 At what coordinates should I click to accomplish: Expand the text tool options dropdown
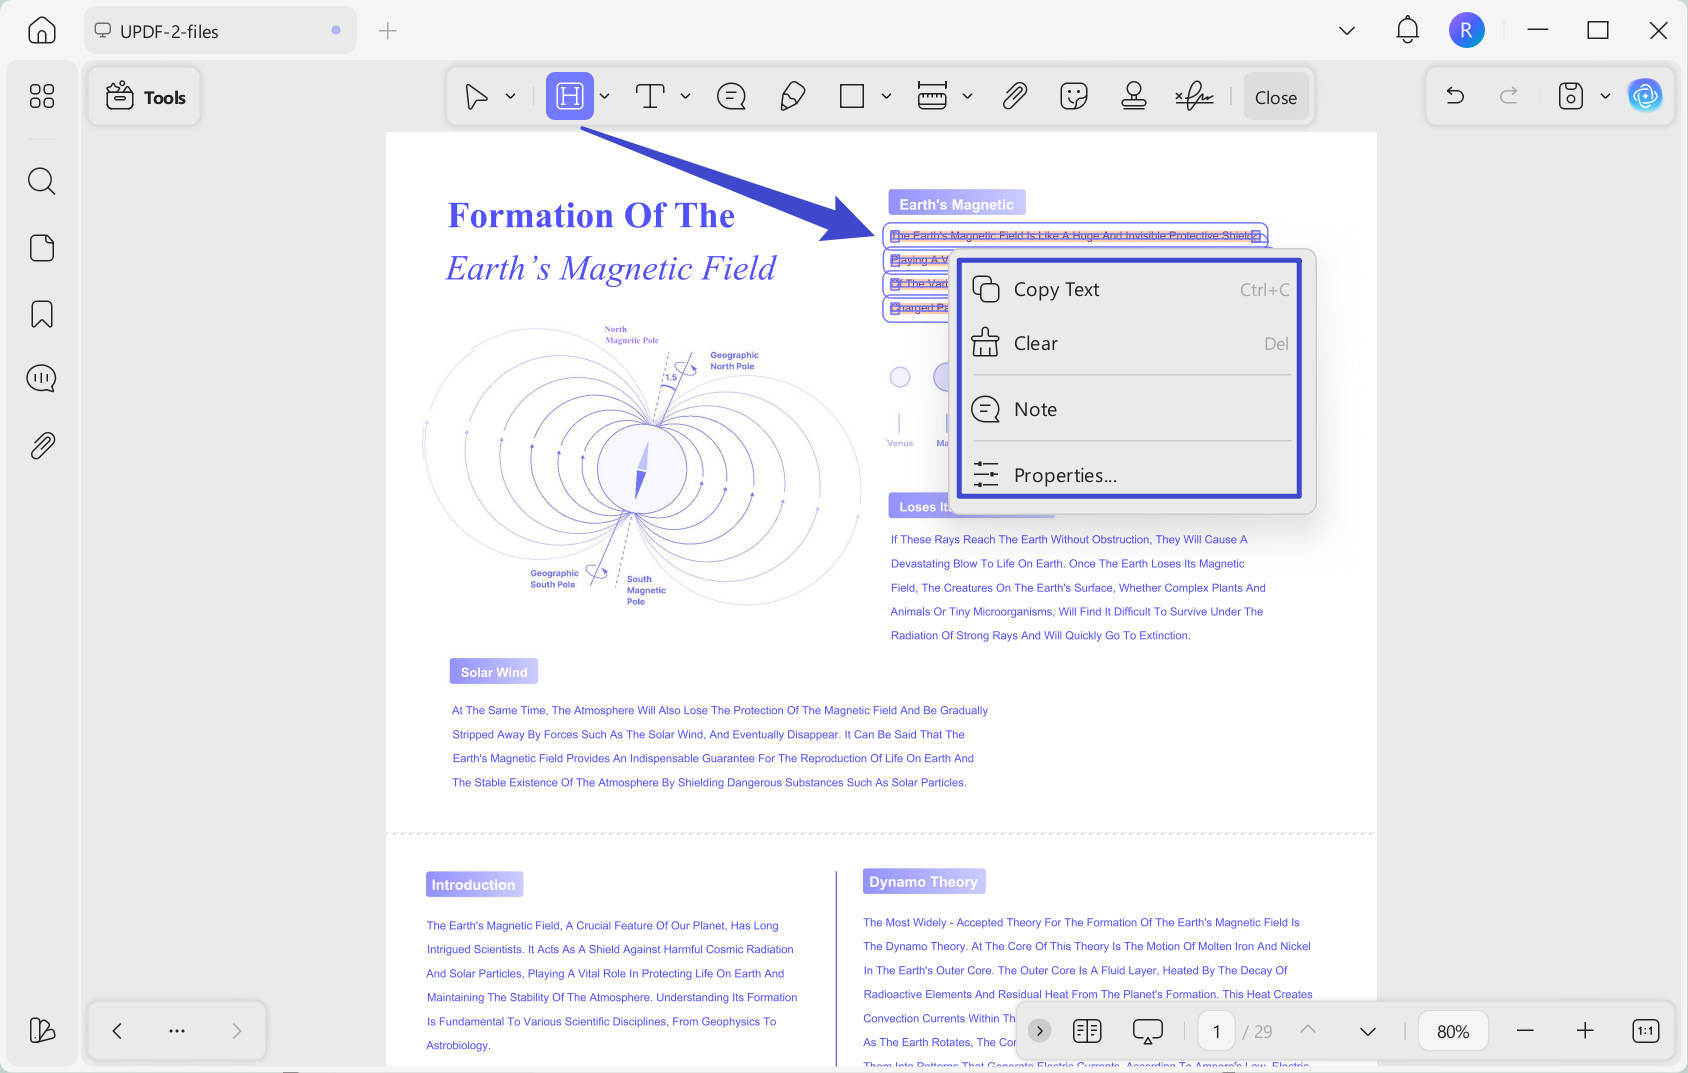pyautogui.click(x=685, y=96)
